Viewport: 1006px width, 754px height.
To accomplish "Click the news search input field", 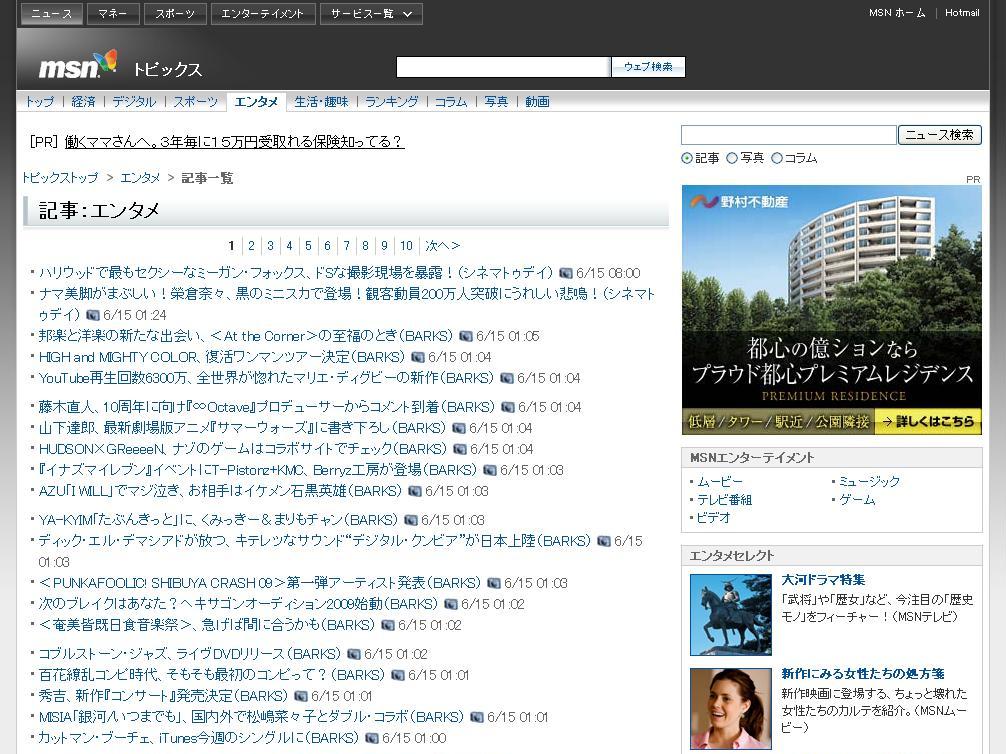I will (x=789, y=135).
